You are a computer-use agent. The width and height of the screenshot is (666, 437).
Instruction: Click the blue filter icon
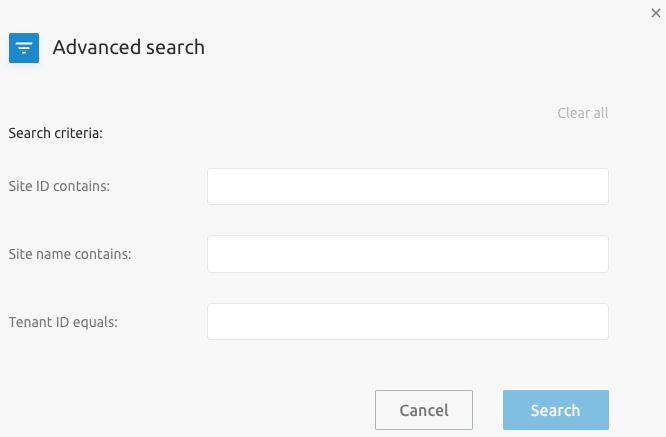tap(24, 48)
